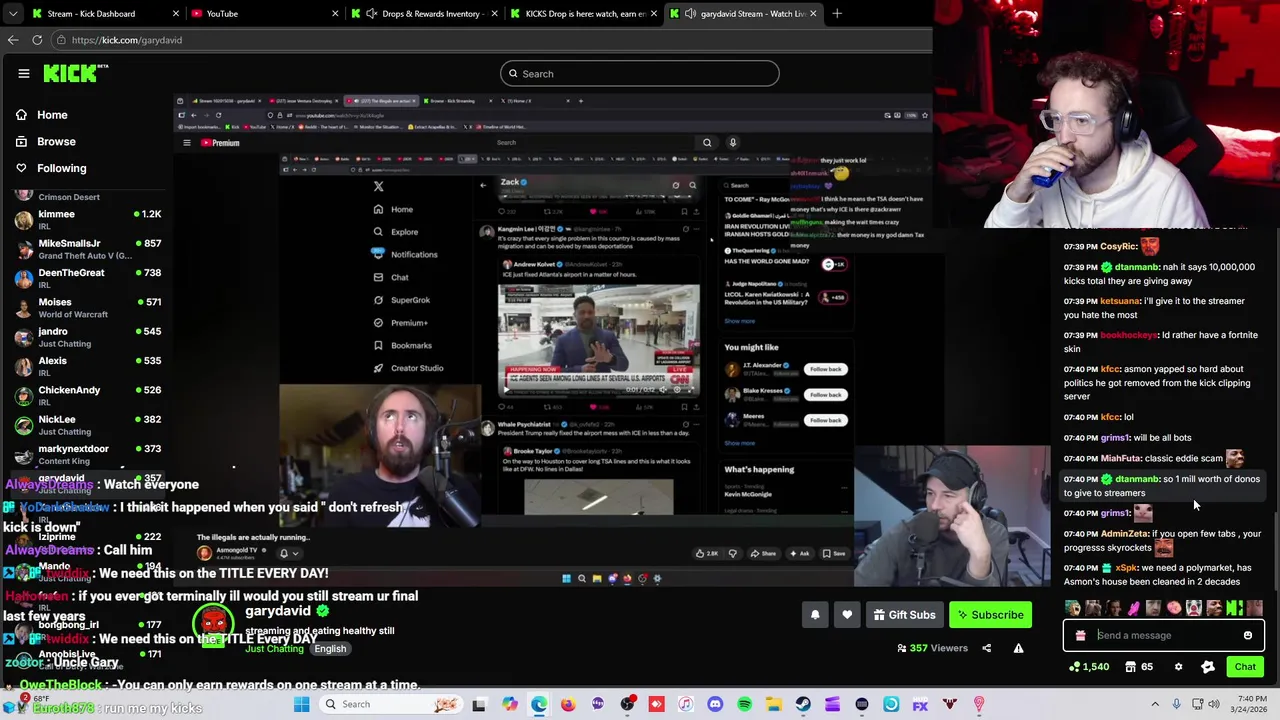
Task: Switch to Drops & Rewards Inventory tab
Action: (x=422, y=14)
